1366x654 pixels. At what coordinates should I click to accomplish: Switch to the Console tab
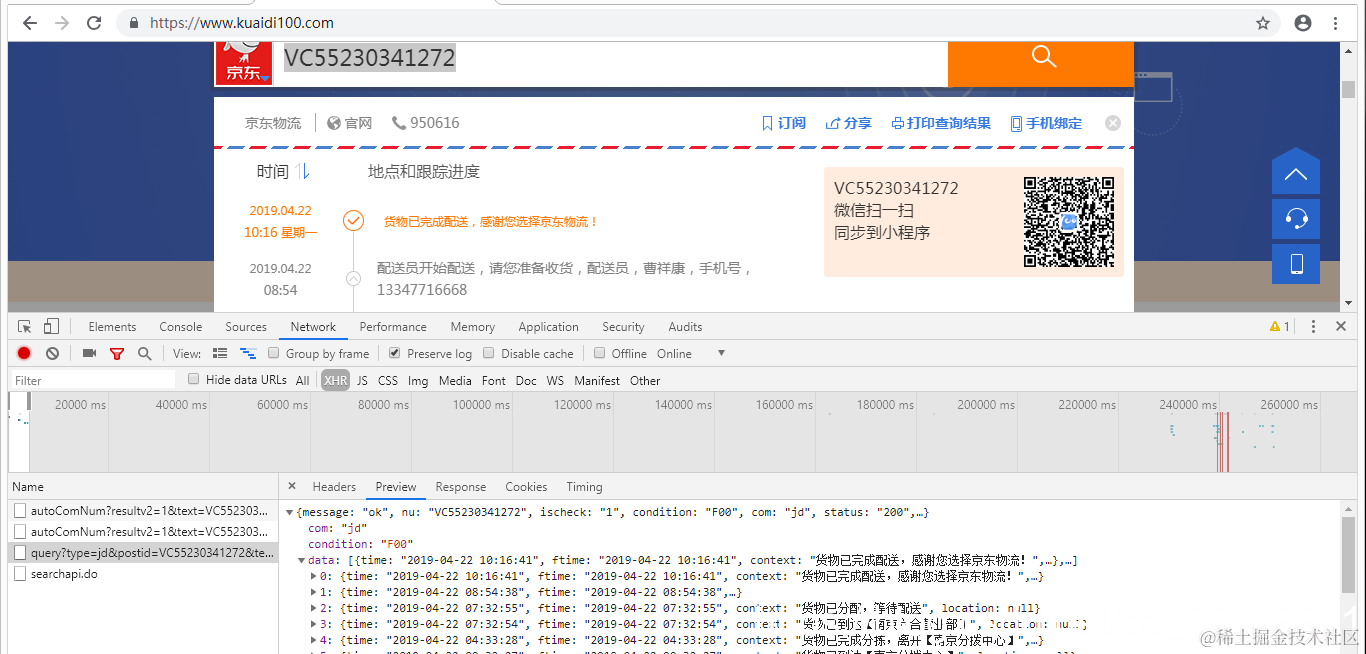181,327
